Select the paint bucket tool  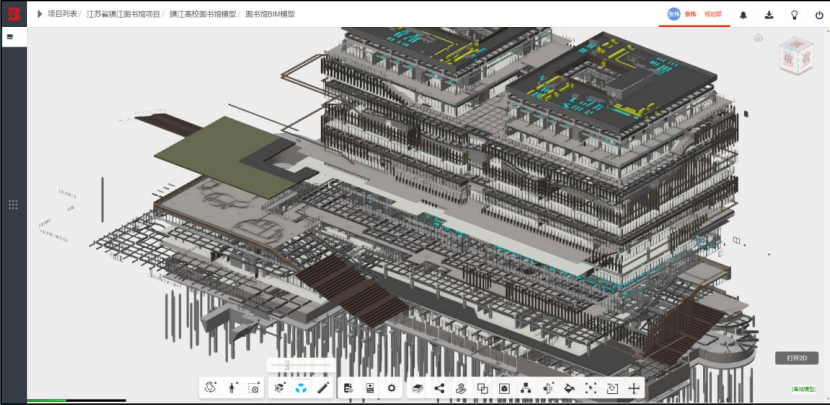[x=569, y=388]
